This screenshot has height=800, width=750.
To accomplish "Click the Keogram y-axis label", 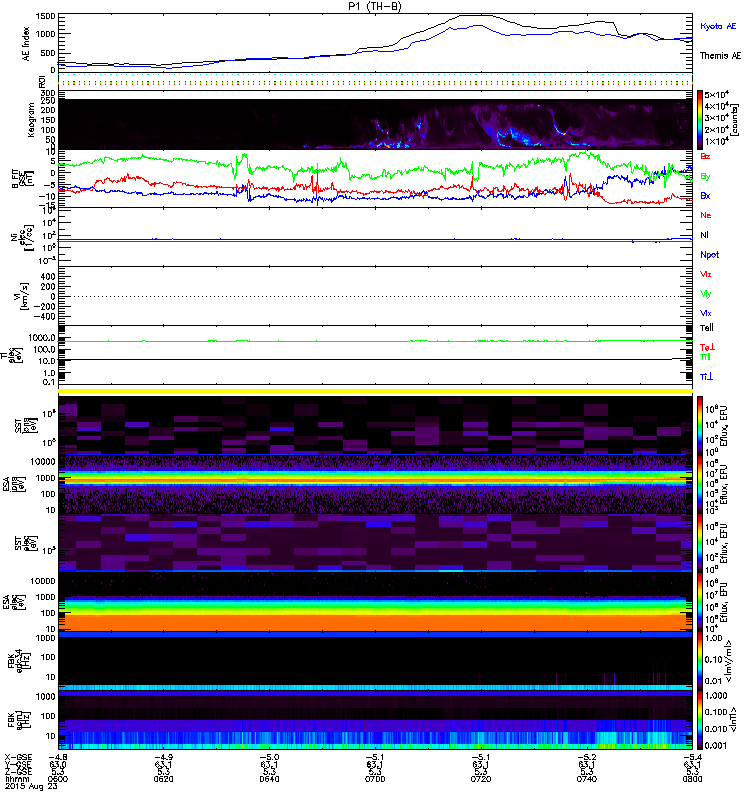I will 31,120.
